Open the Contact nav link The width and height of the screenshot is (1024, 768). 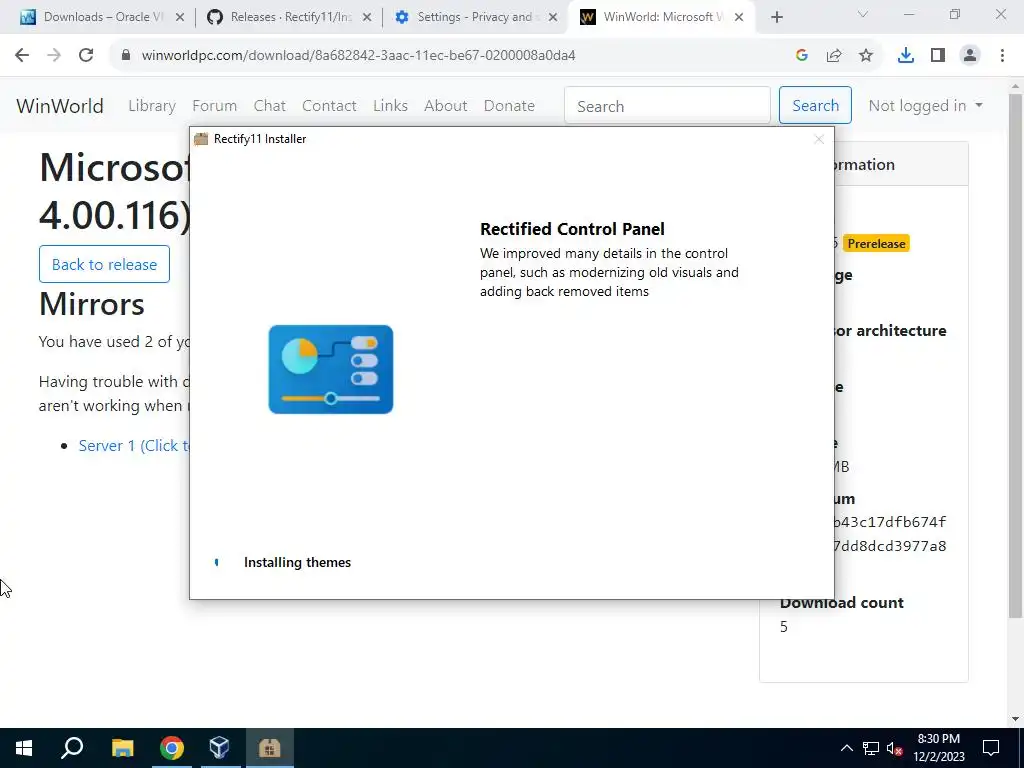329,106
